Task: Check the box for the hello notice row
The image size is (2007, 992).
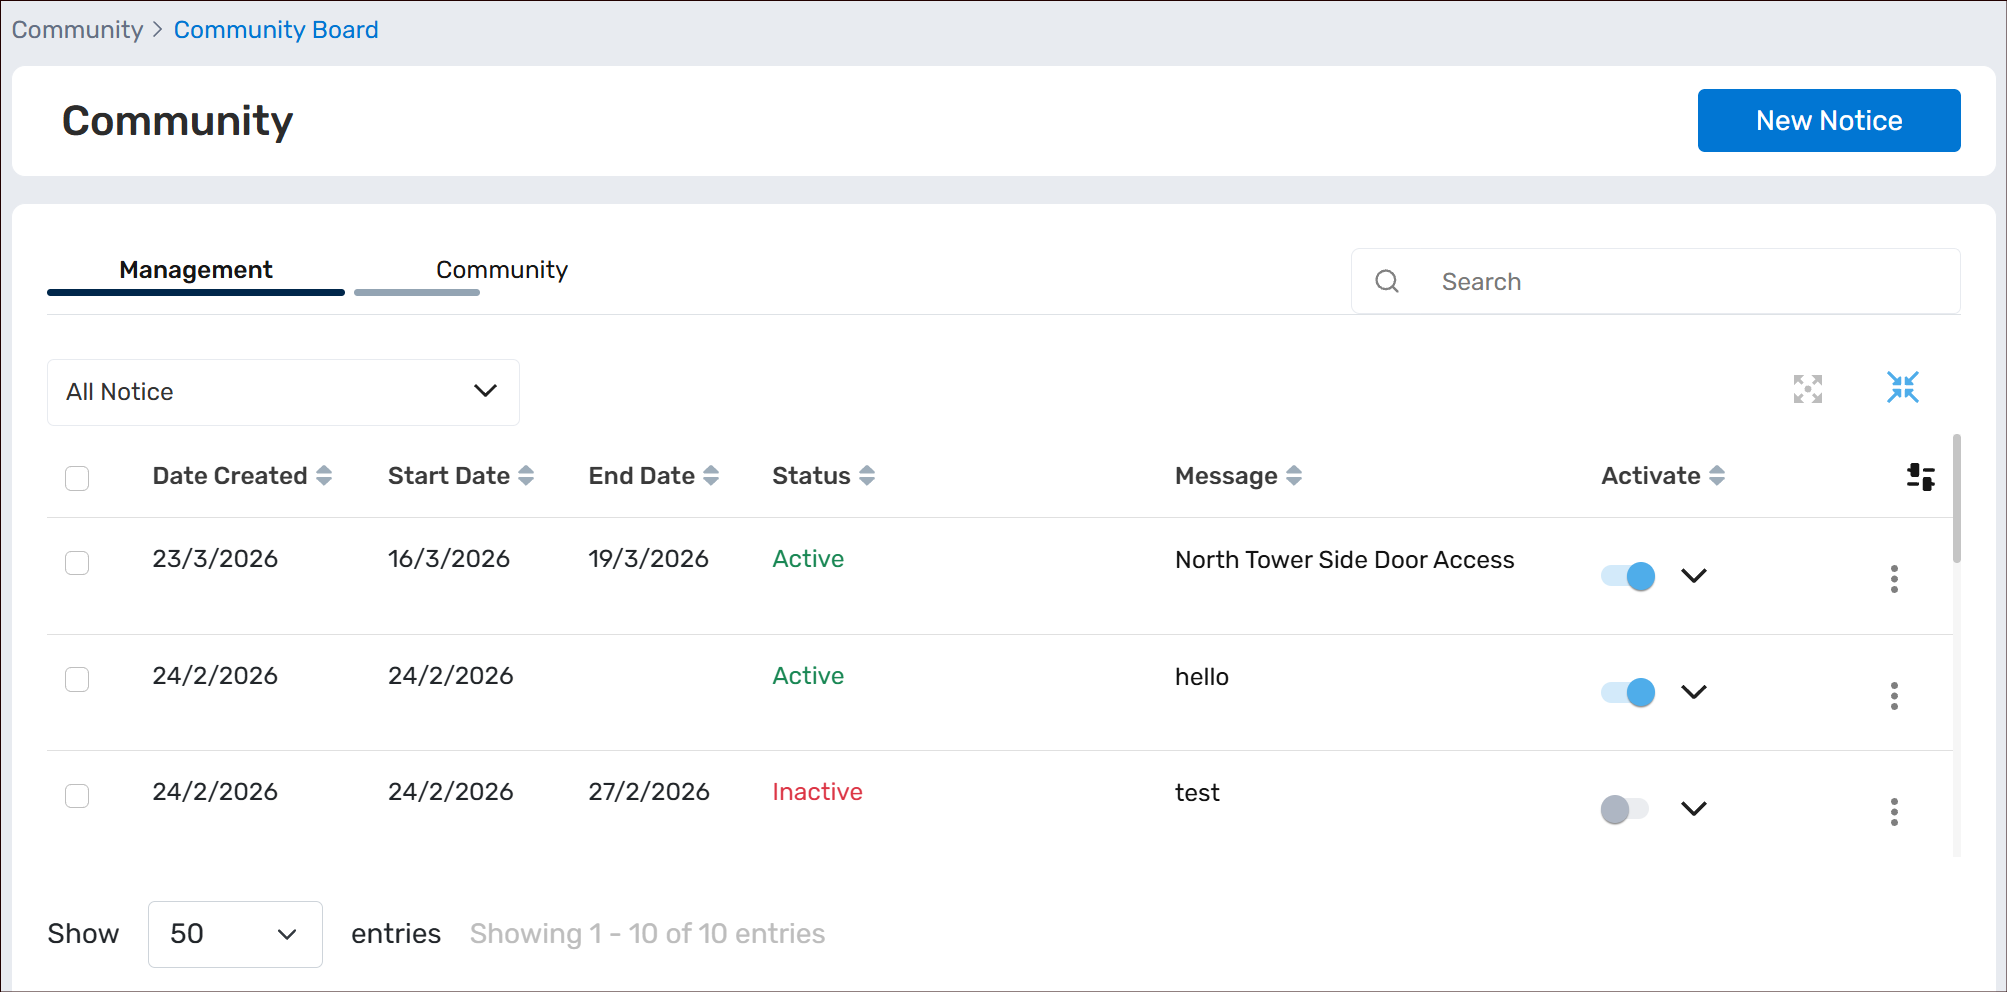Action: coord(77,680)
